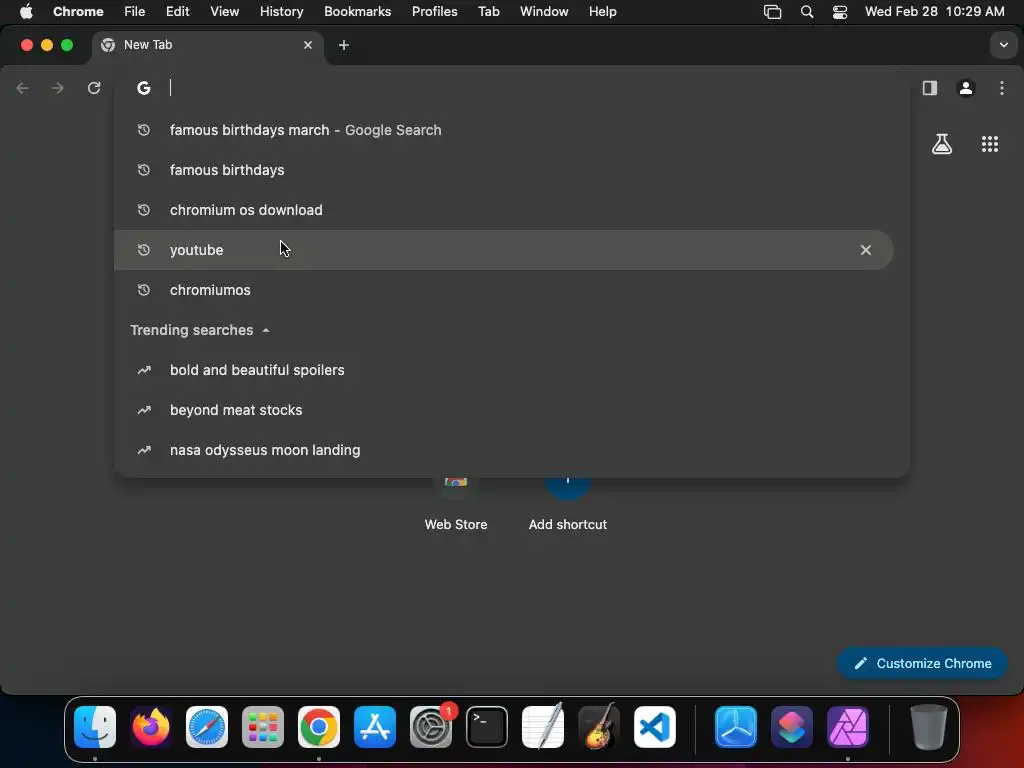Open the Apple menu
The height and width of the screenshot is (768, 1024).
pos(26,11)
